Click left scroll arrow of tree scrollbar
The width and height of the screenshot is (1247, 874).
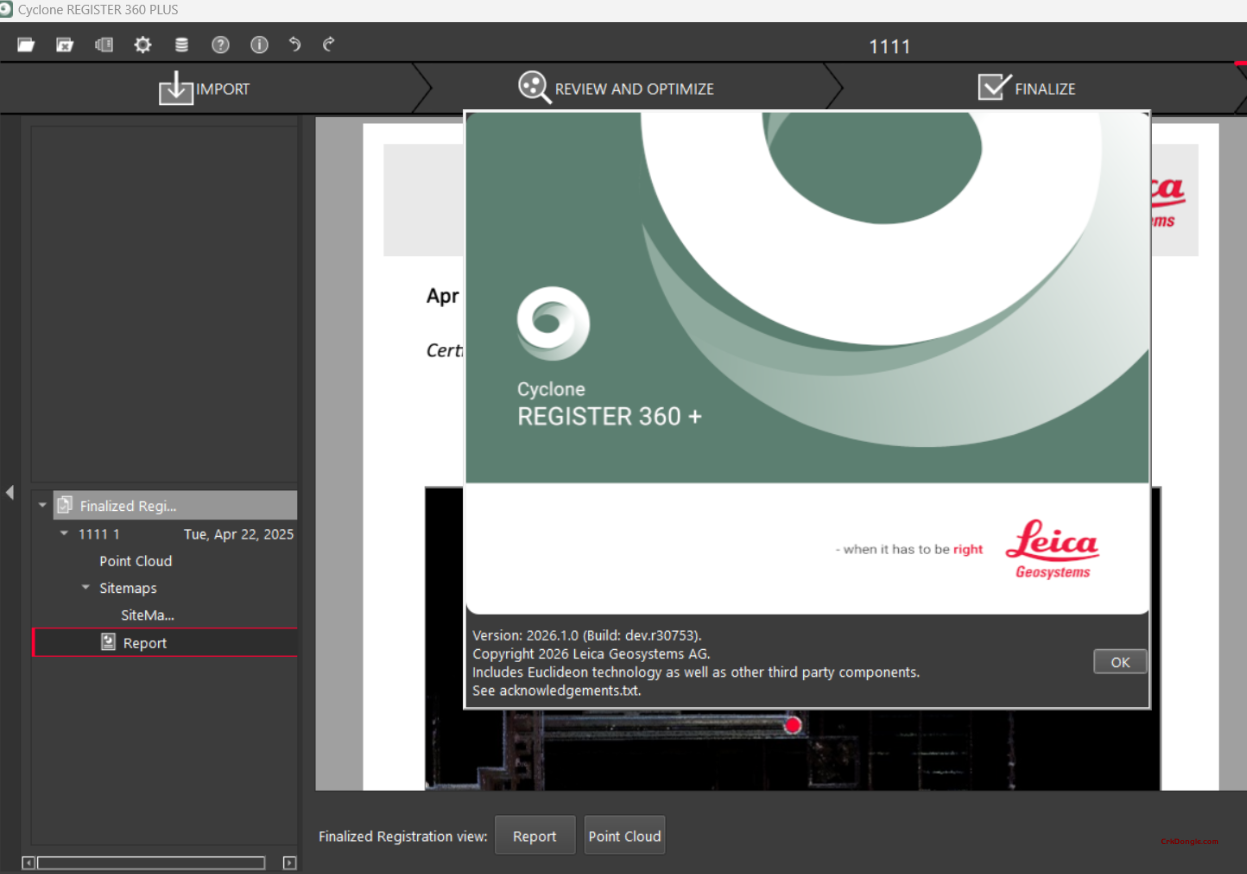28,862
